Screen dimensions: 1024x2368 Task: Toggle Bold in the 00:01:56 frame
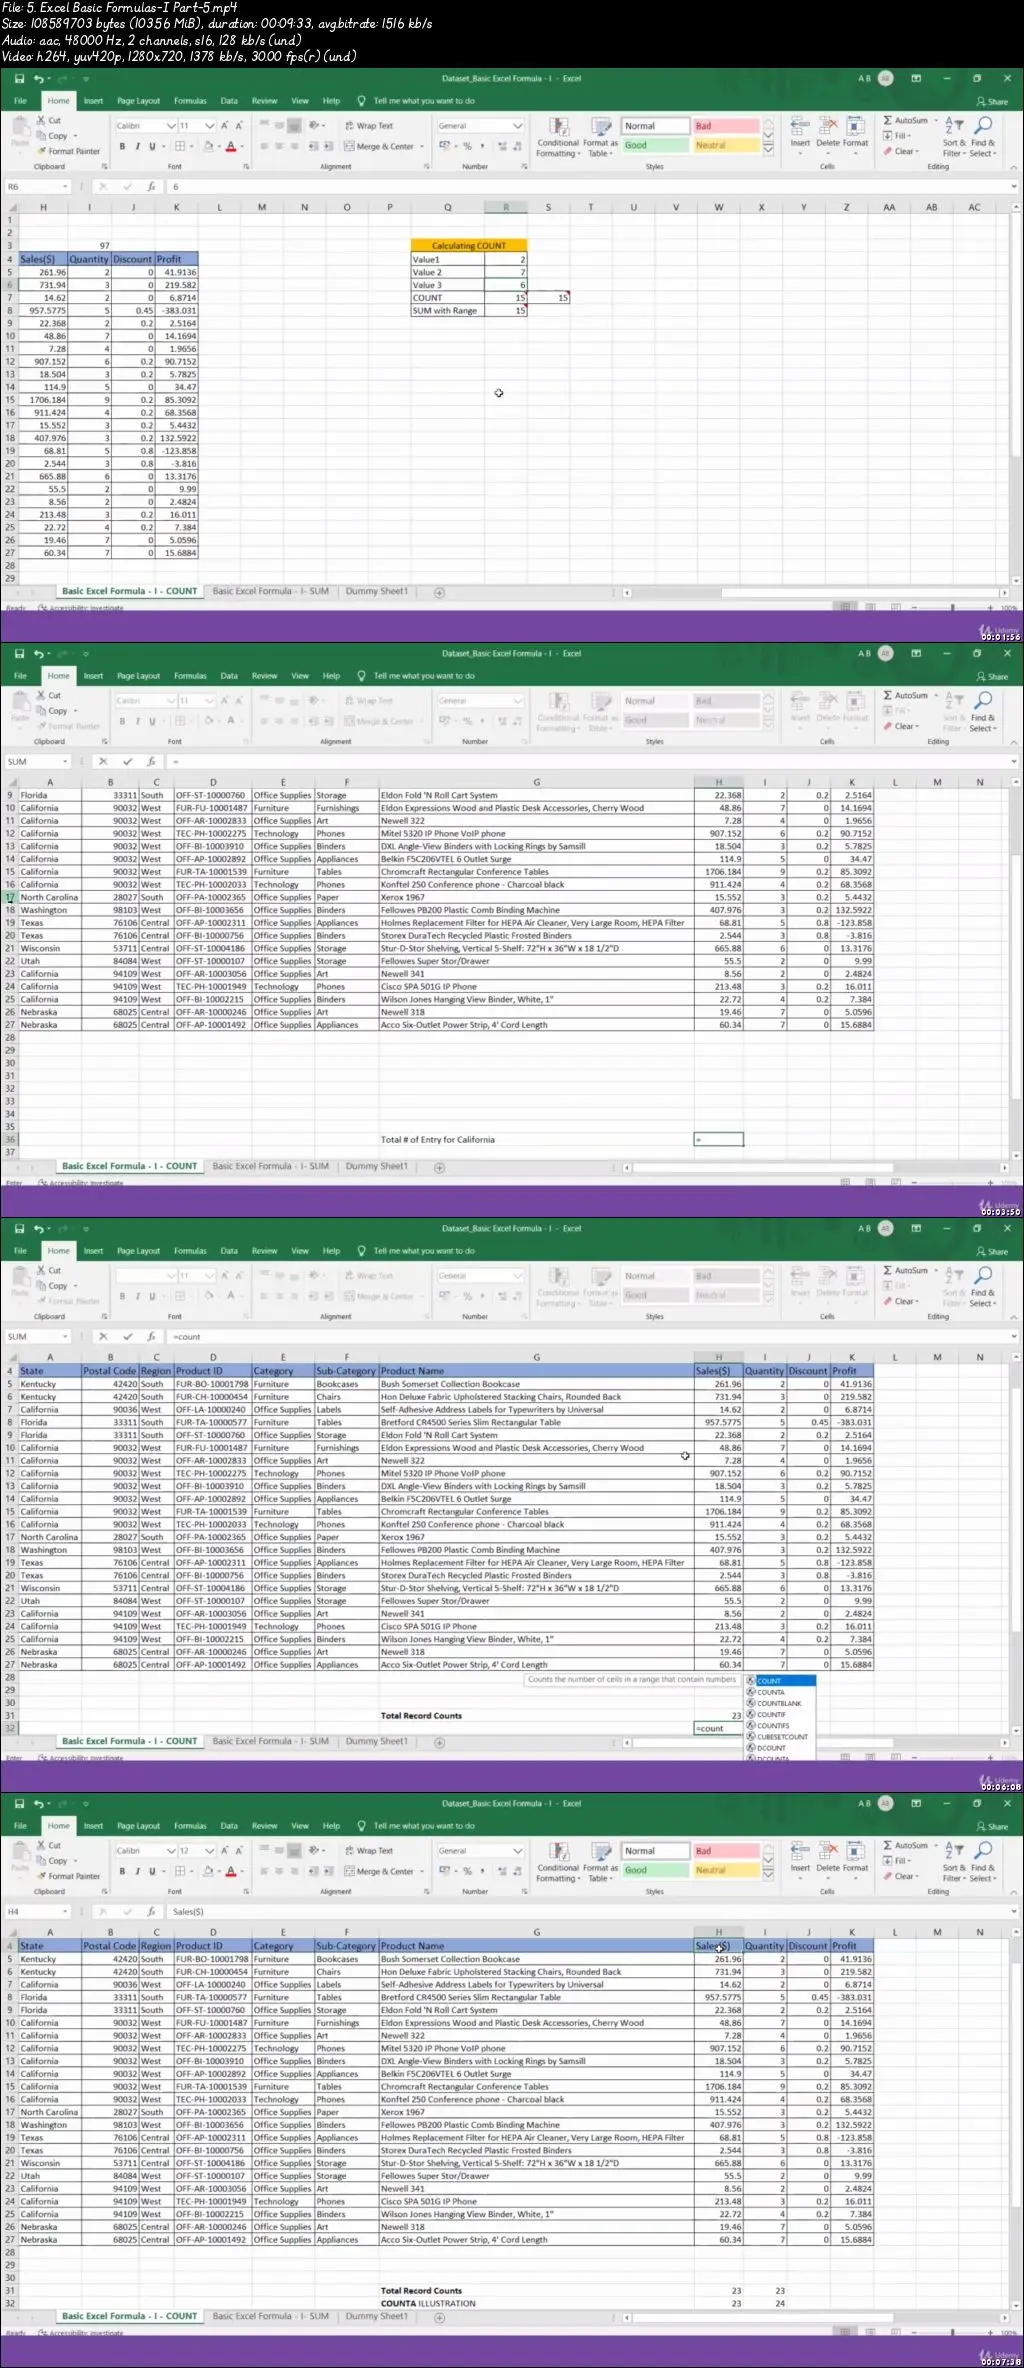pyautogui.click(x=122, y=146)
